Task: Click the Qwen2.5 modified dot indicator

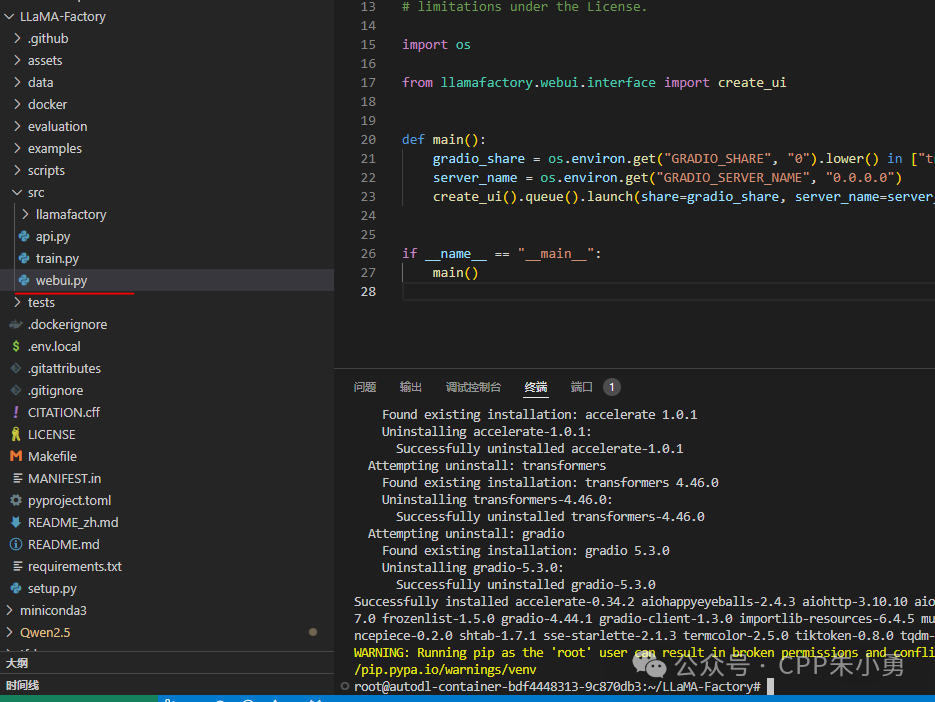Action: click(313, 632)
